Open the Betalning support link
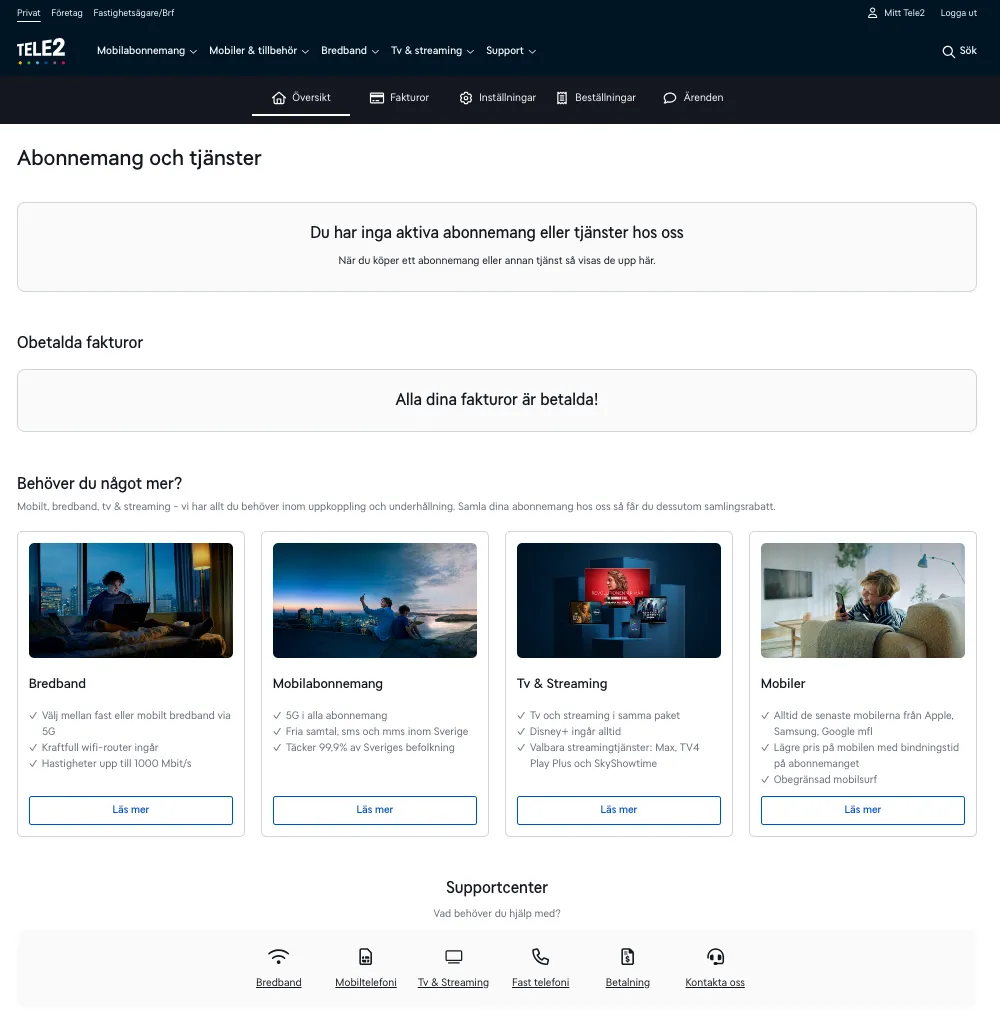The image size is (1000, 1024). tap(628, 982)
